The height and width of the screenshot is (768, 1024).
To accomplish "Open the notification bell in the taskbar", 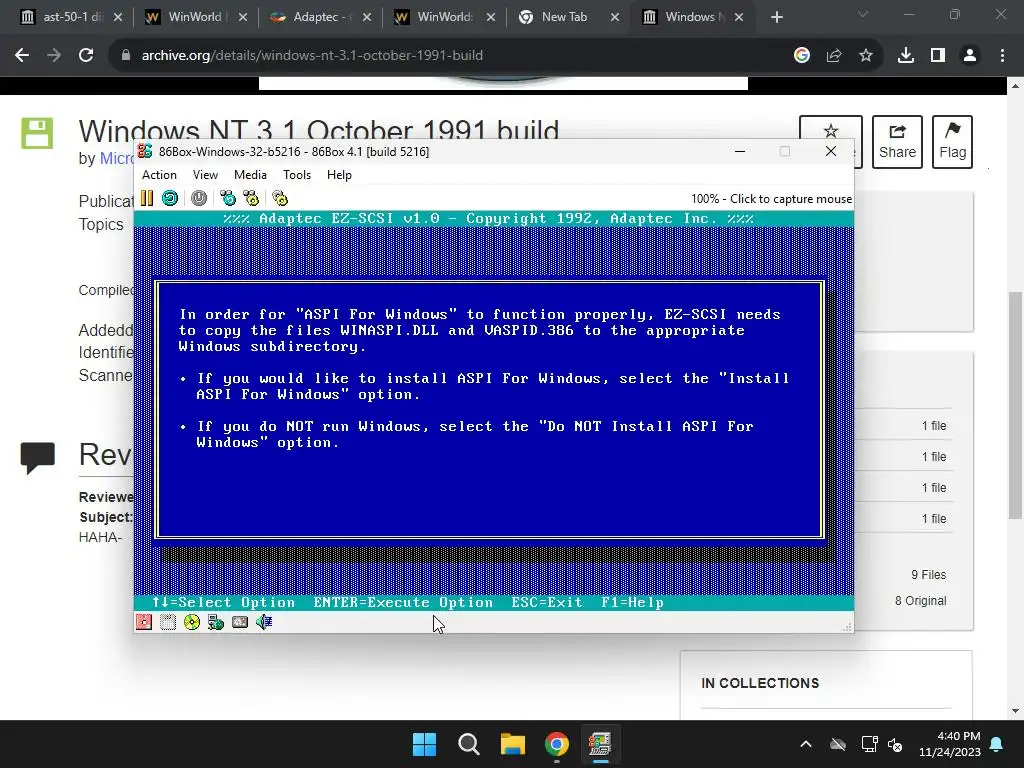I will (x=997, y=744).
